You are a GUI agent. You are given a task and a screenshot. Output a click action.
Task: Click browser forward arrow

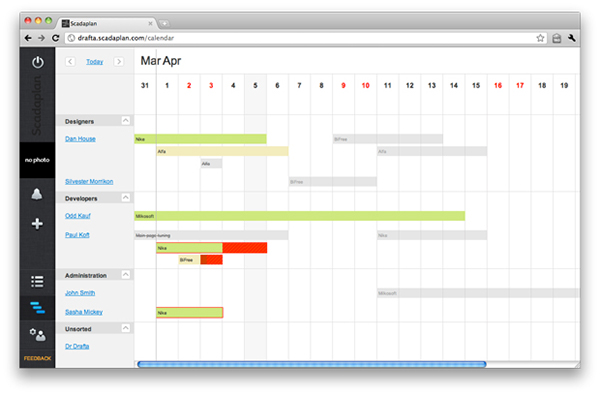pos(41,38)
